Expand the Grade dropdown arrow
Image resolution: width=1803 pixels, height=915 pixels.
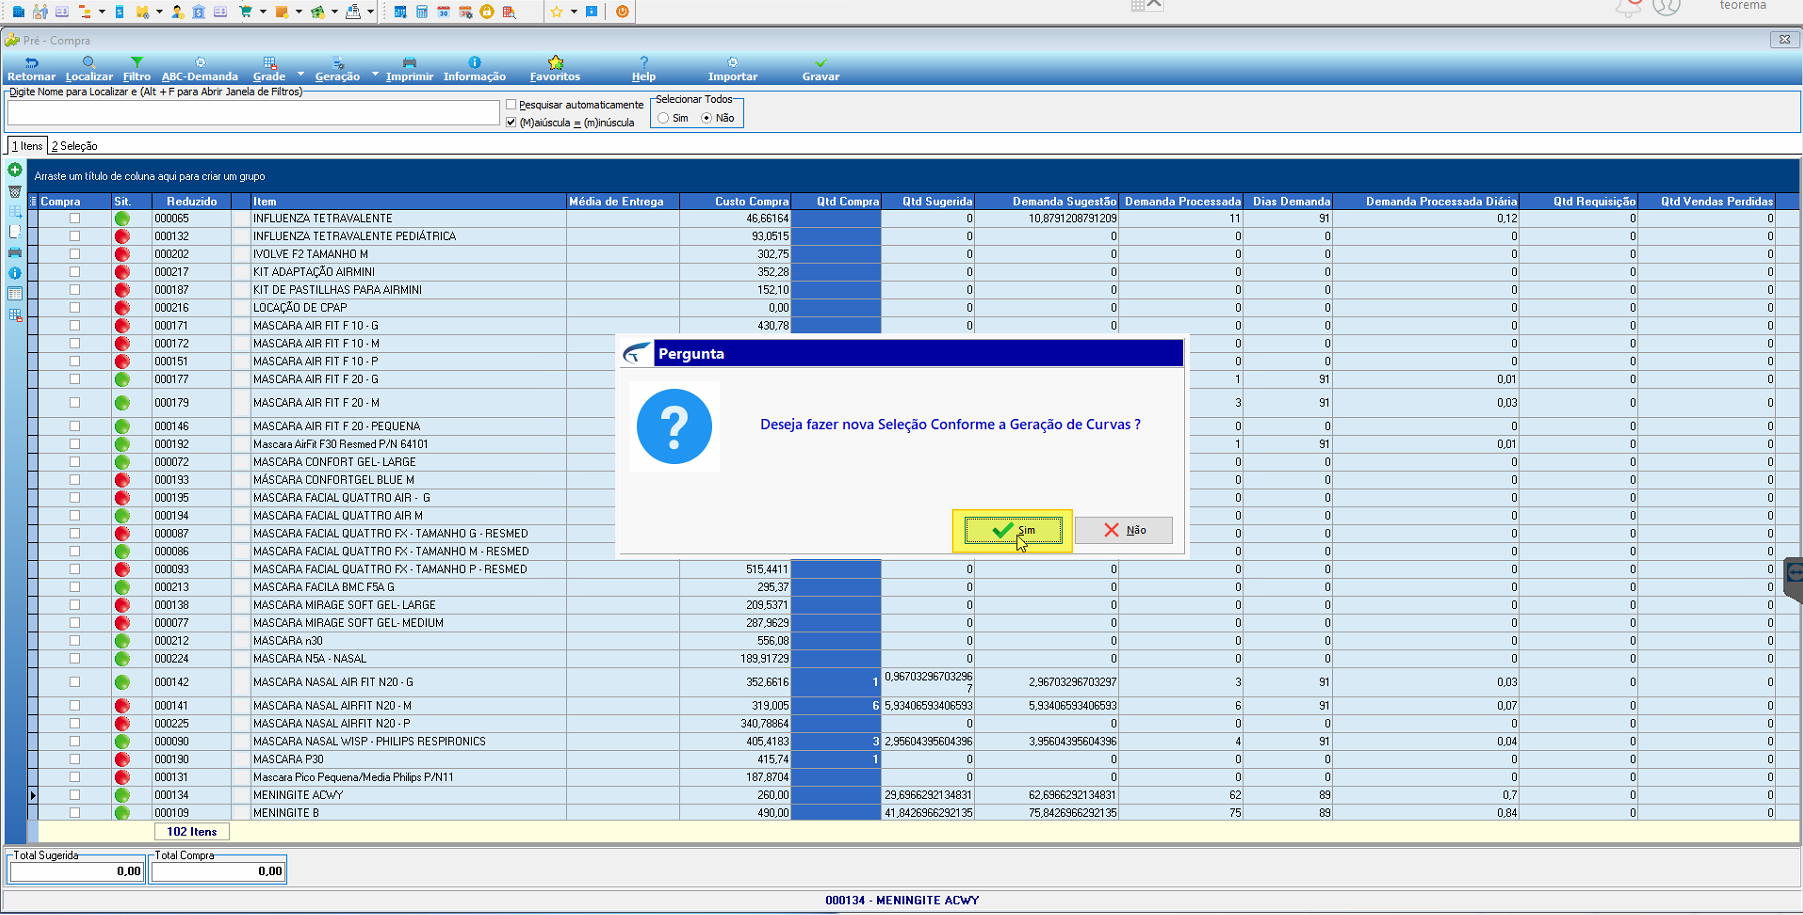coord(300,73)
